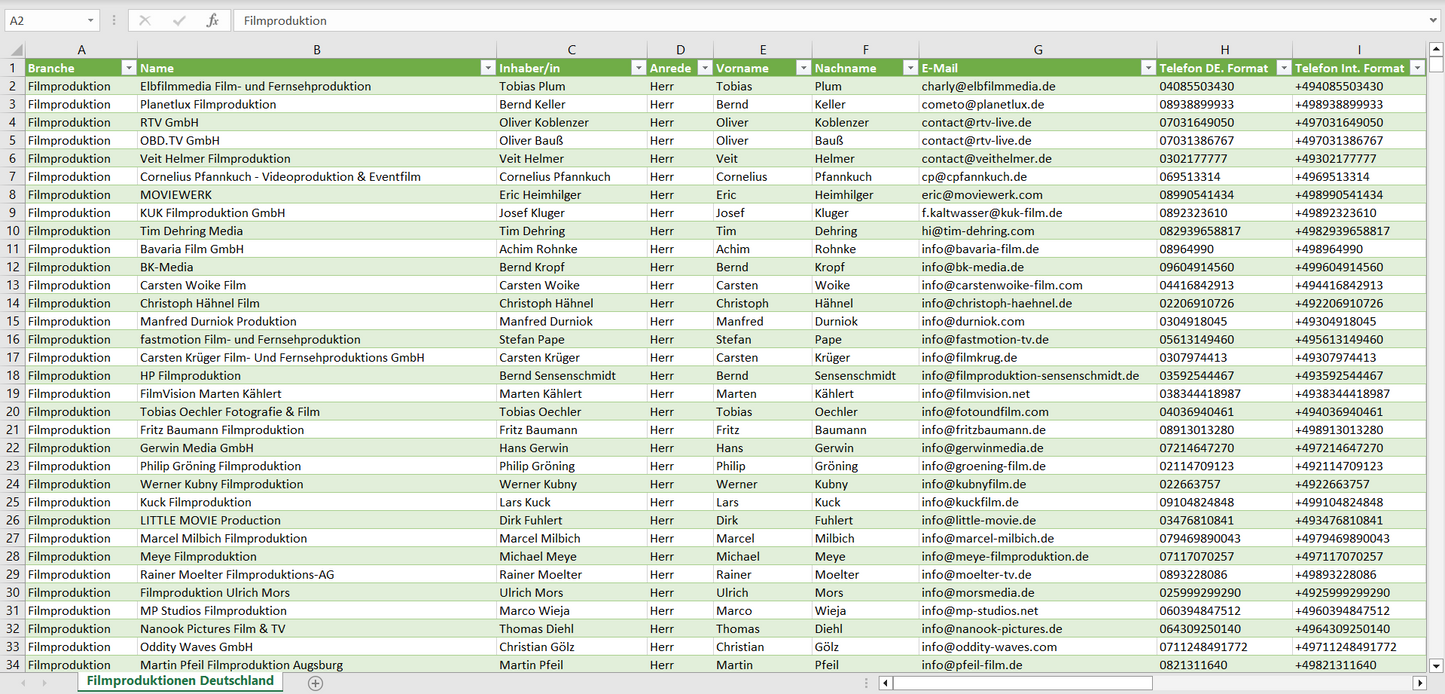1445x694 pixels.
Task: Expand the Name Box dropdown arrow
Action: [91, 20]
